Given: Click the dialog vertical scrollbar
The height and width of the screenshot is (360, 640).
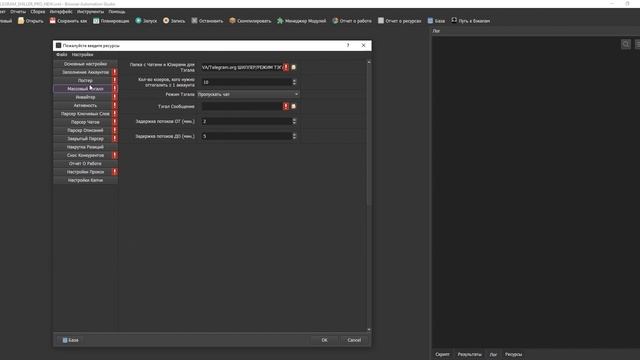Looking at the screenshot, I should coord(369,135).
